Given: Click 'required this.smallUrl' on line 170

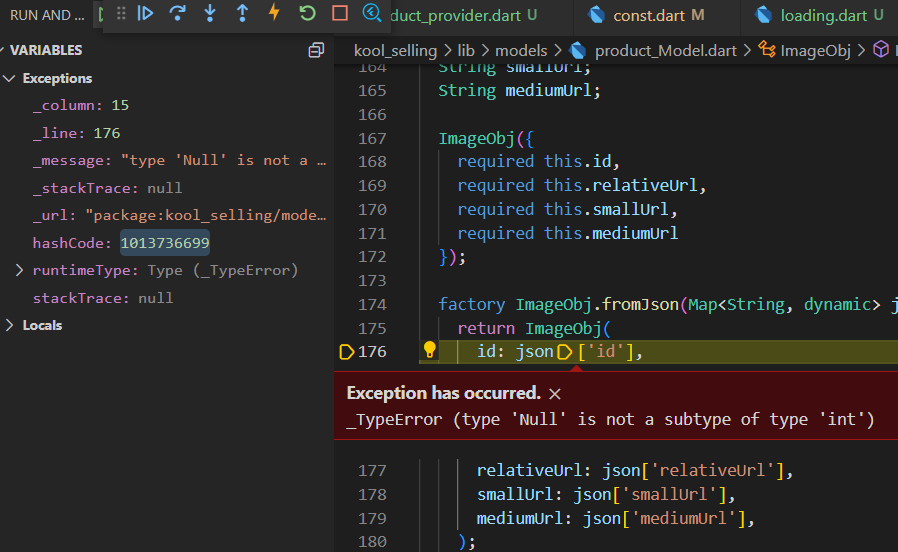Looking at the screenshot, I should click(562, 210).
